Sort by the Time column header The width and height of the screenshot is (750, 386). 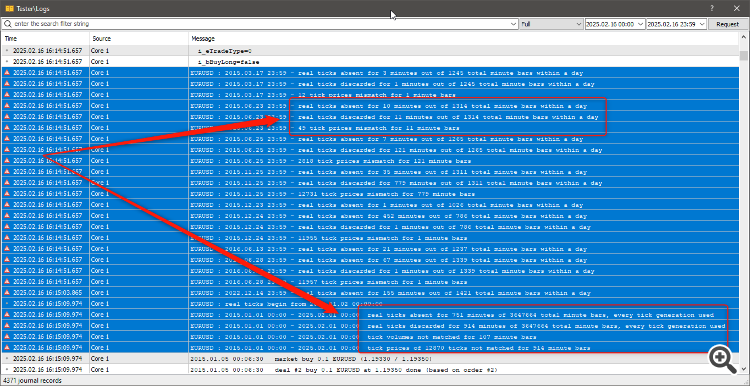(45, 39)
